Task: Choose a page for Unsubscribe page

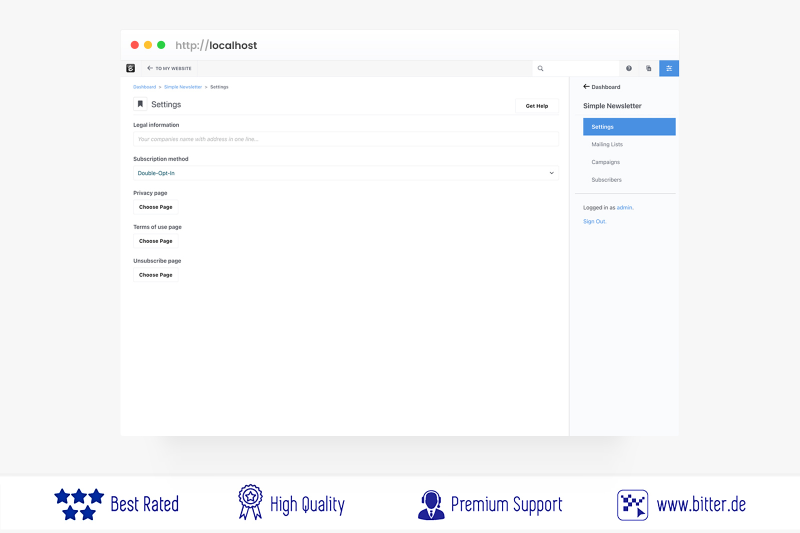Action: [x=156, y=275]
